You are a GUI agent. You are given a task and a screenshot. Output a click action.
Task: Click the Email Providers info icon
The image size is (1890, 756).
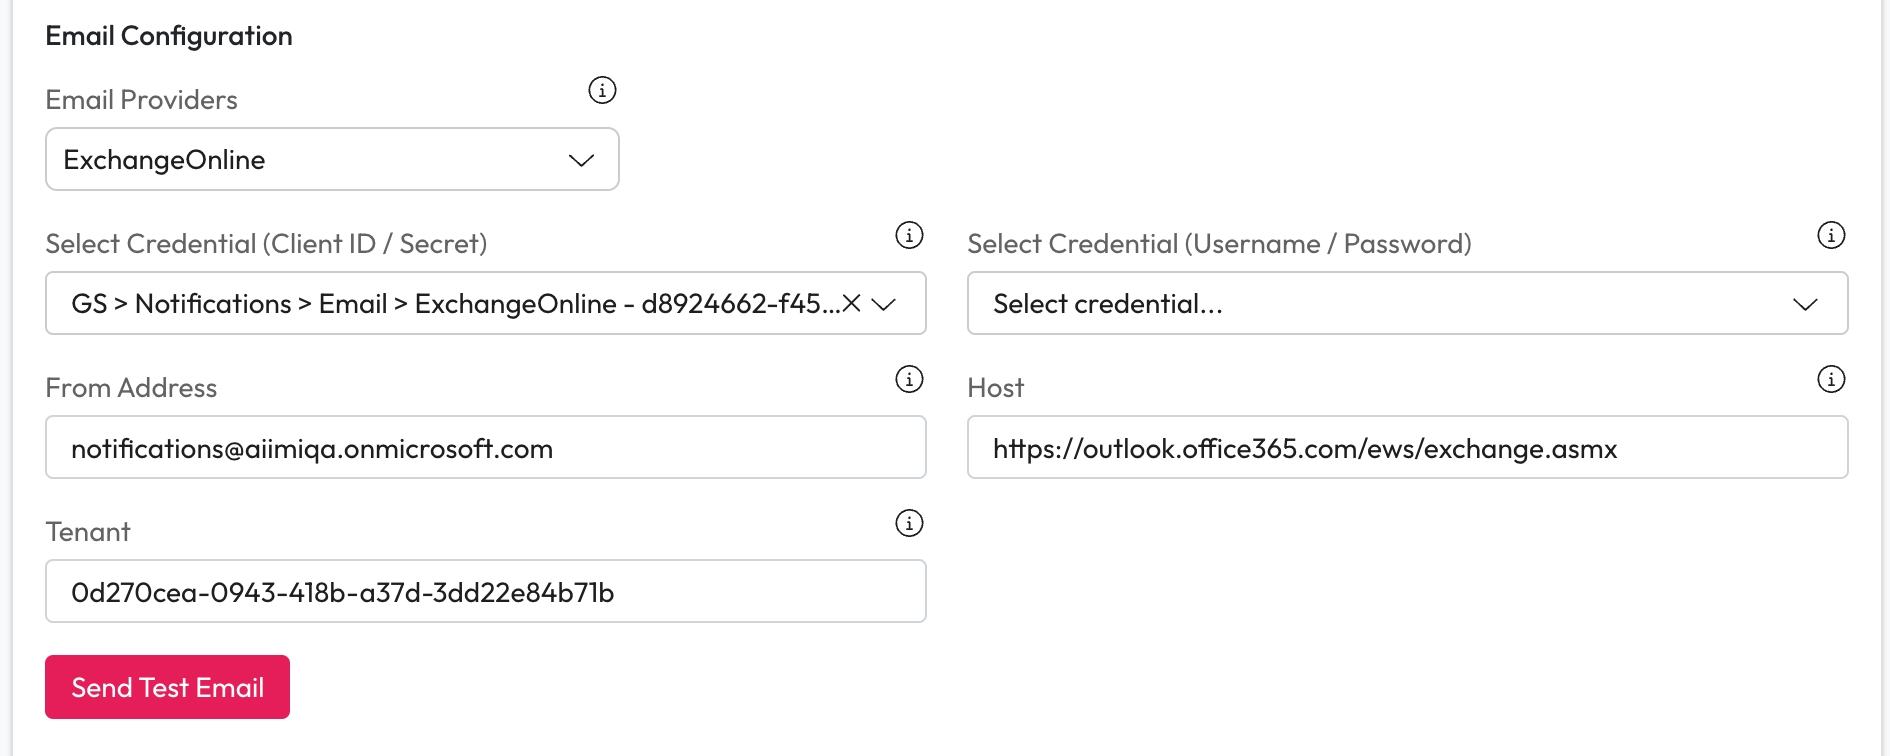(602, 90)
